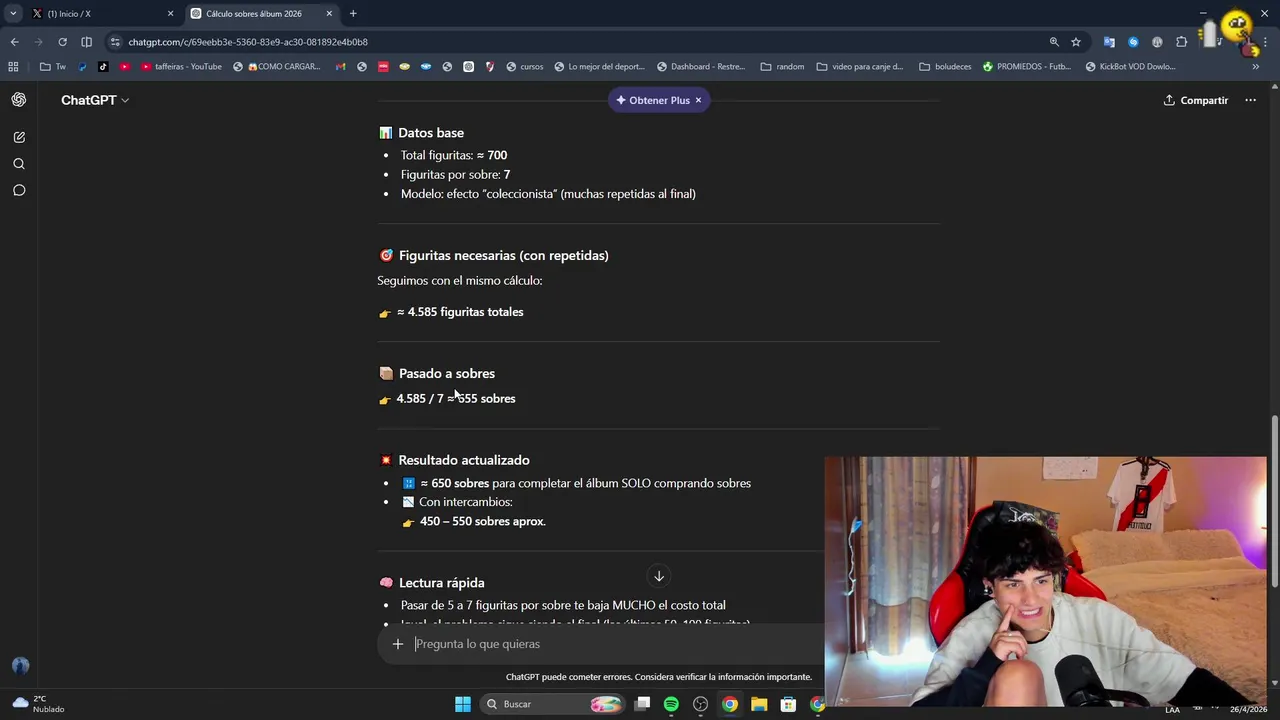Open a new browser tab
The height and width of the screenshot is (720, 1280).
coord(353,14)
